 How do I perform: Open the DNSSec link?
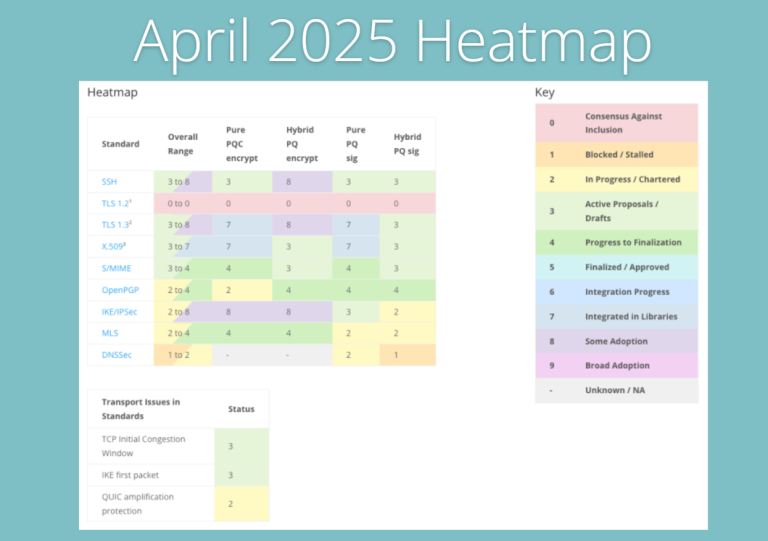point(117,354)
